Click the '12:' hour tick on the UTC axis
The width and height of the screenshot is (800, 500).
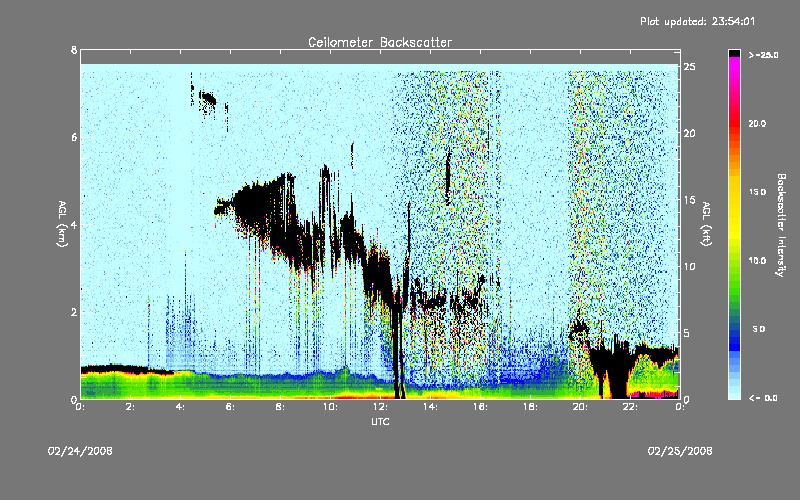[380, 407]
